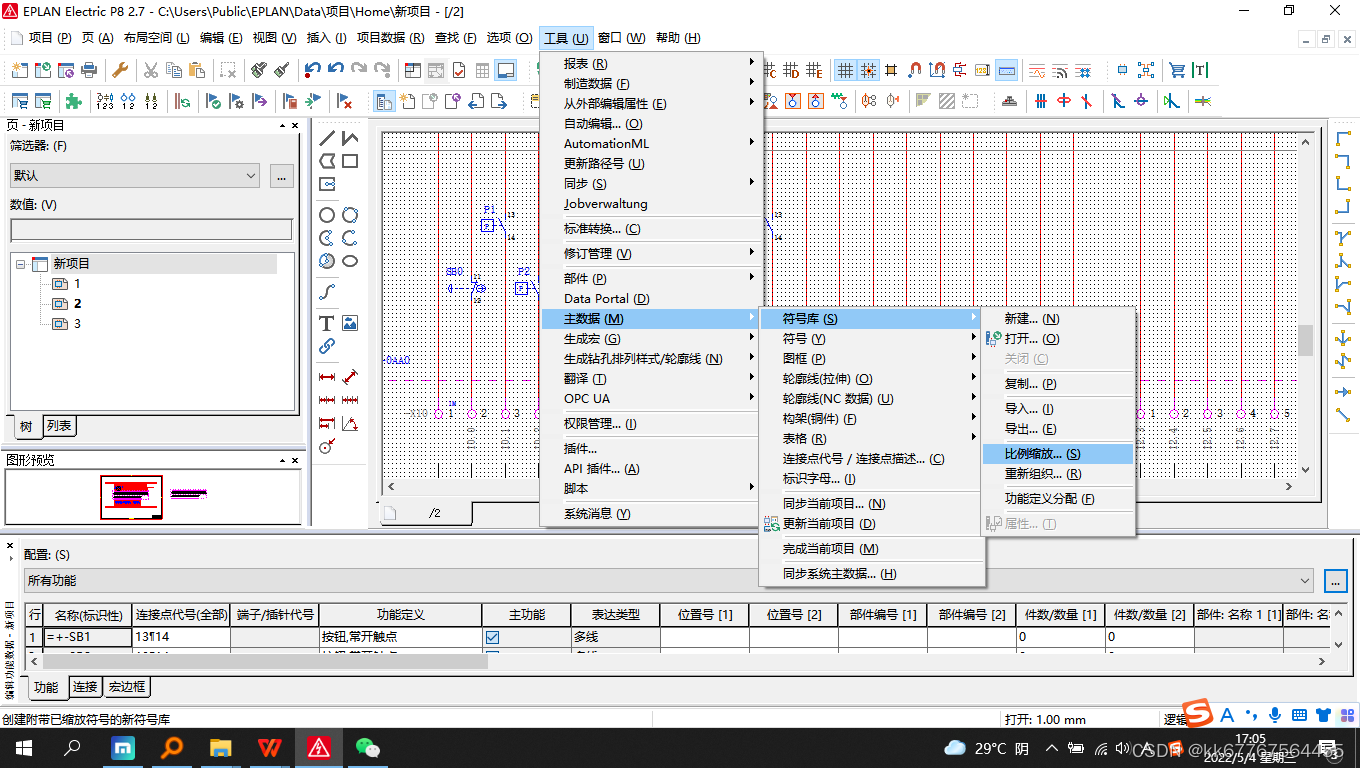Select the Text insert tool
The height and width of the screenshot is (768, 1360).
tap(327, 323)
